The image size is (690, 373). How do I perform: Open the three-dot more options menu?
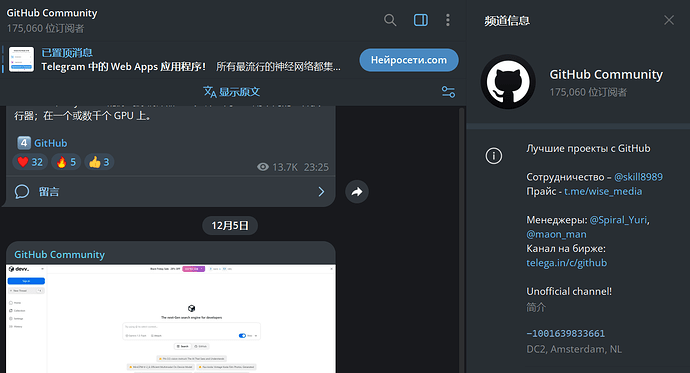pos(448,20)
